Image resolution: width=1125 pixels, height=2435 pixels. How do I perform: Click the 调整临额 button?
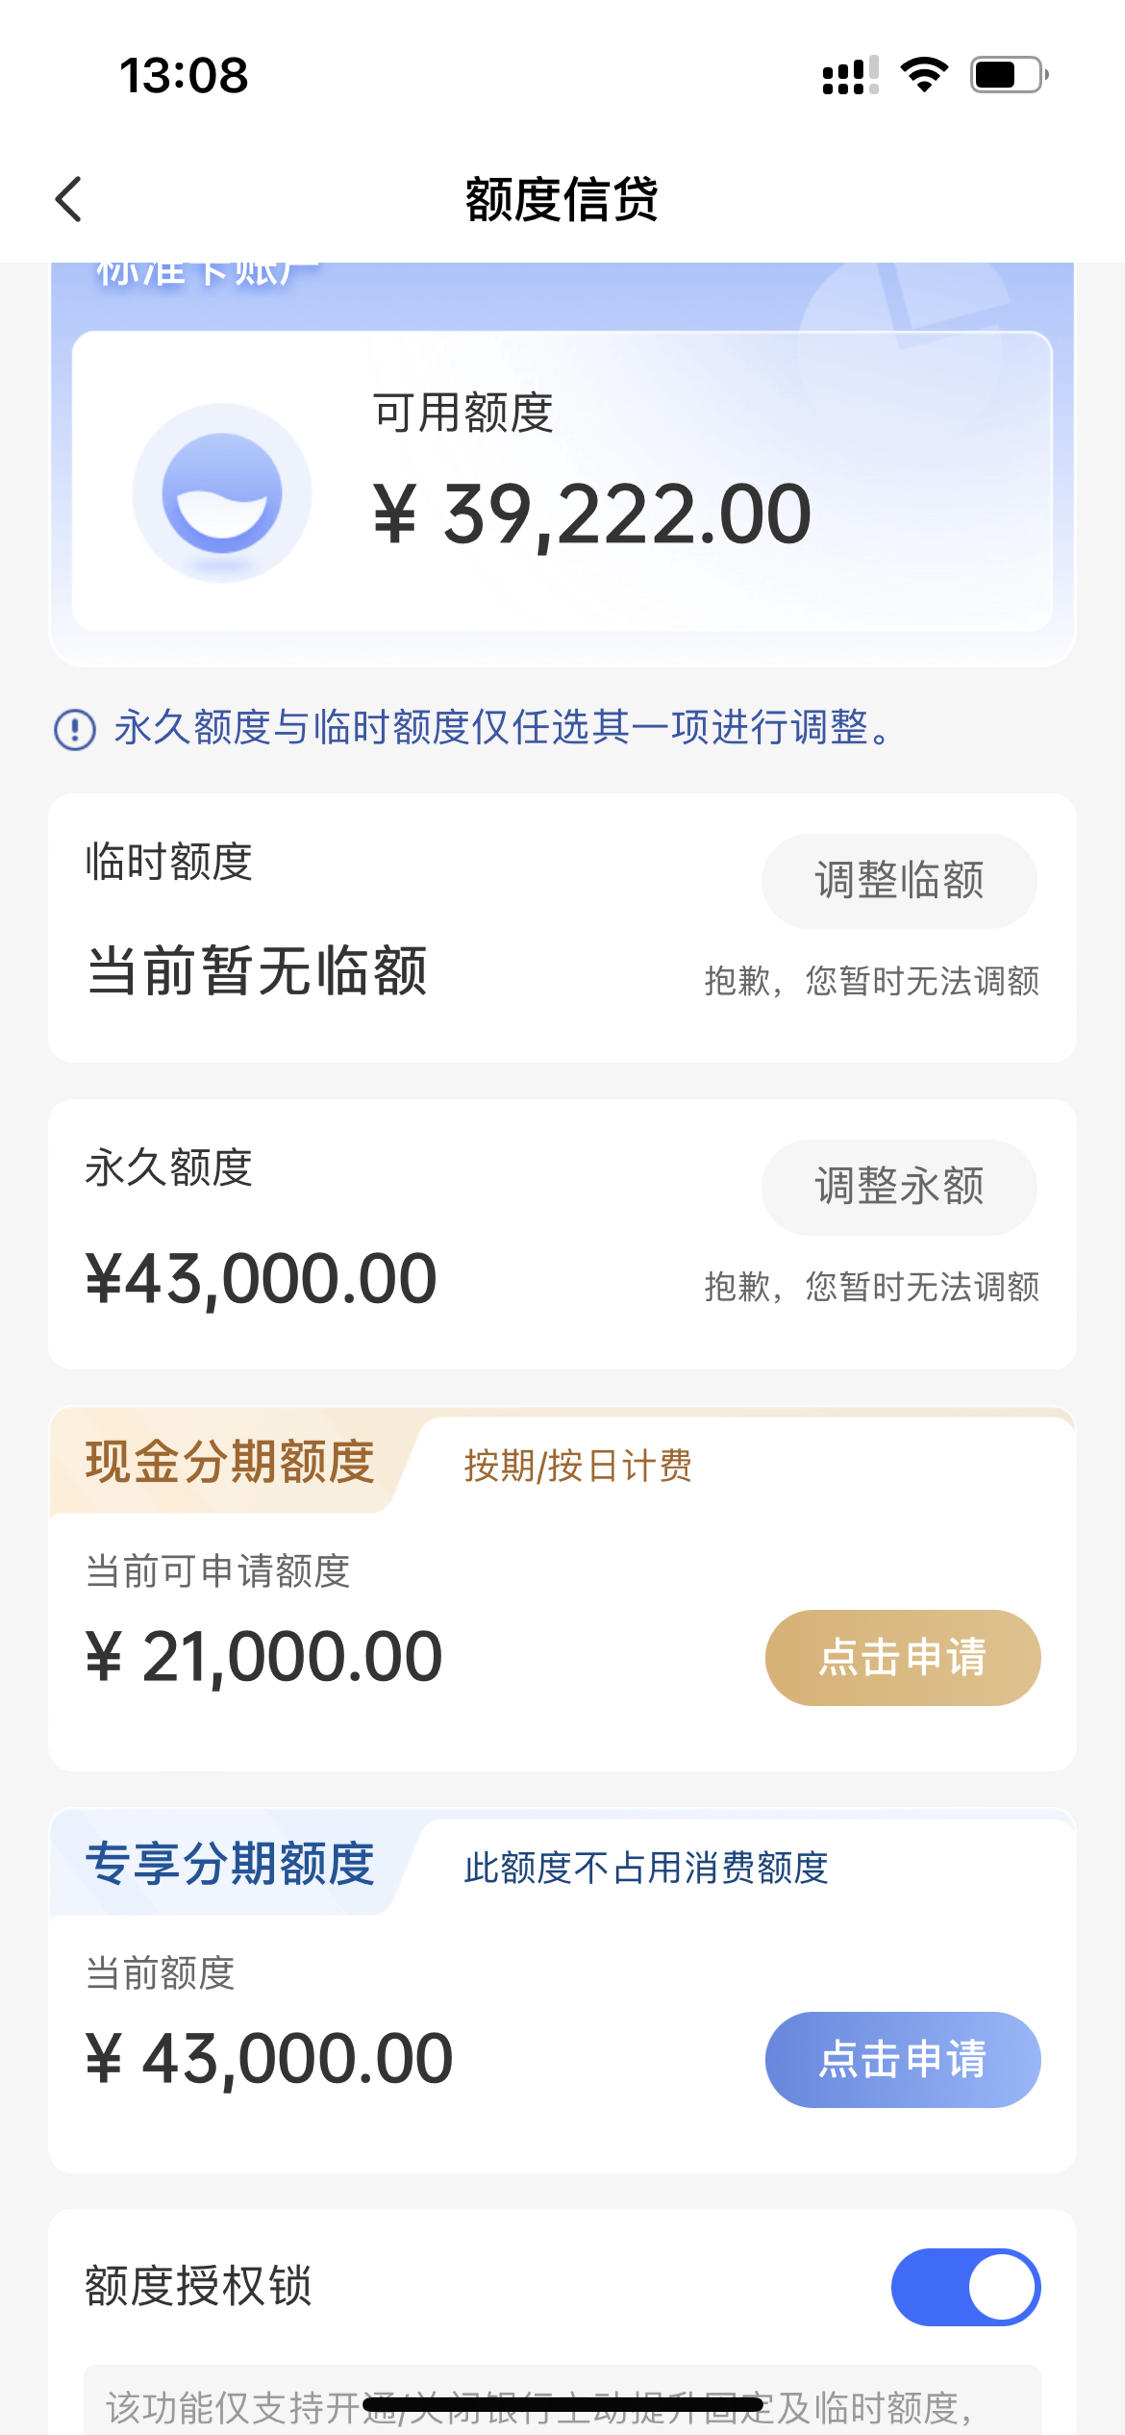[x=899, y=880]
